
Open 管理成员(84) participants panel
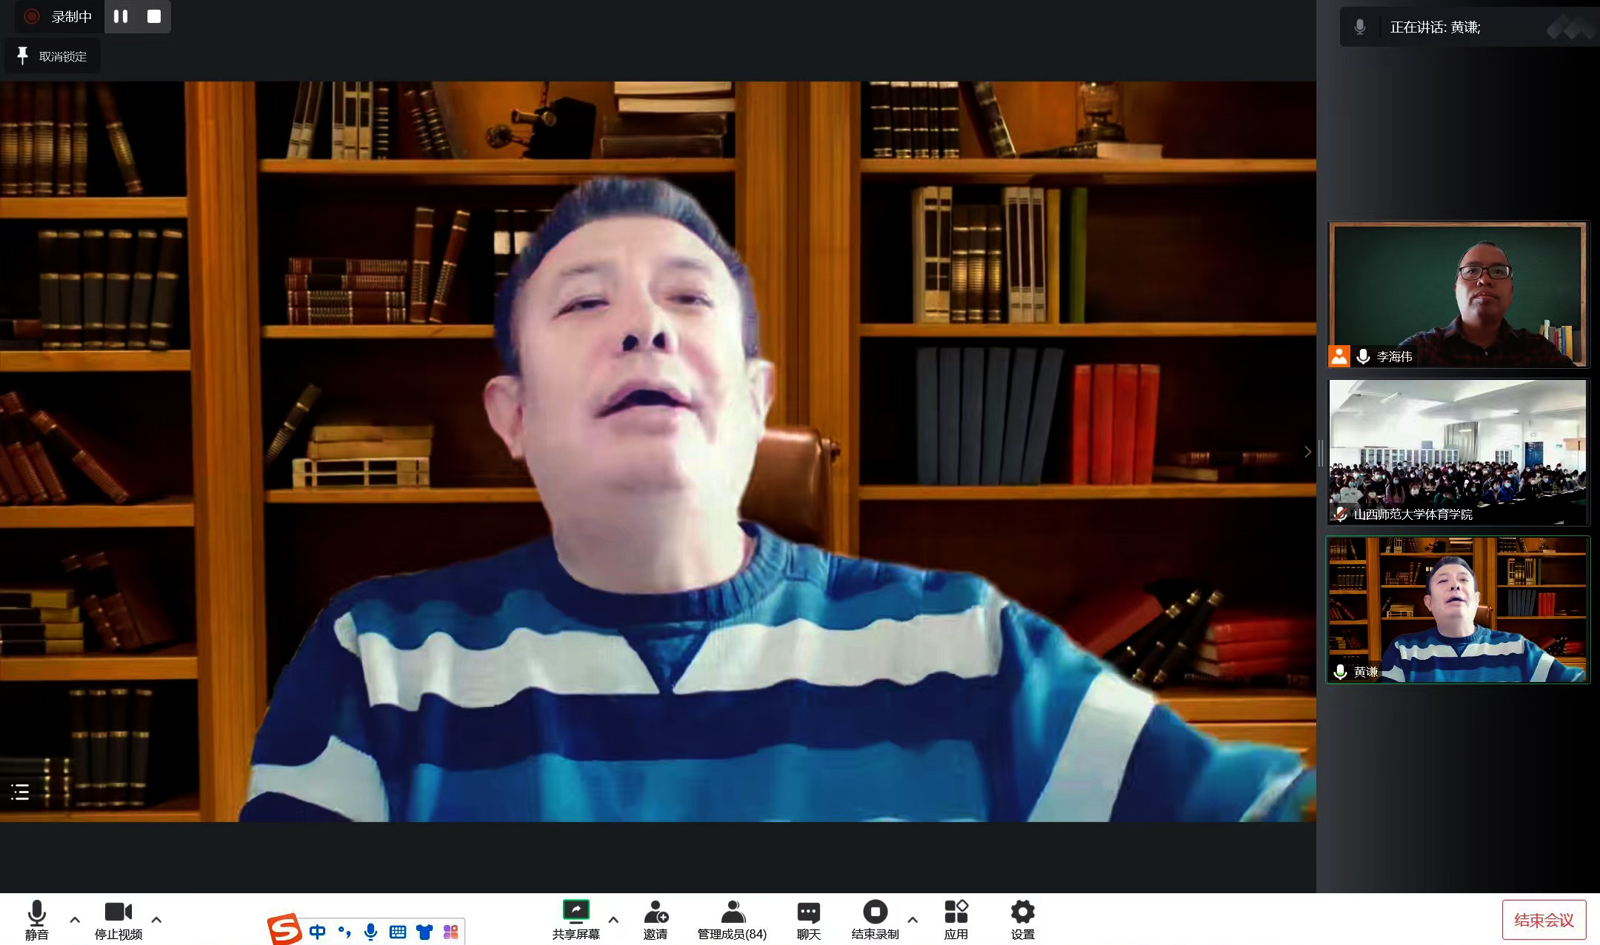pyautogui.click(x=732, y=919)
